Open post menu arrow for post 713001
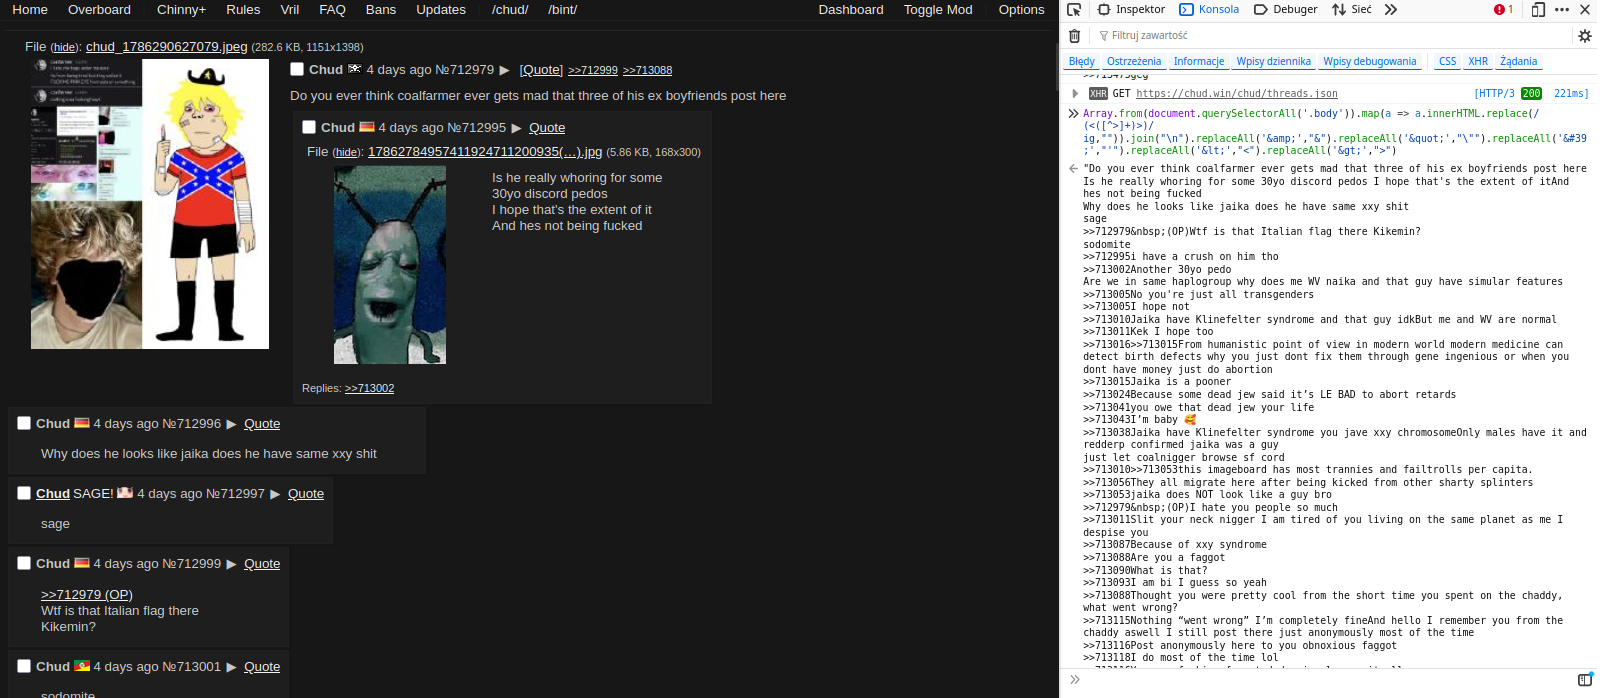 coord(232,667)
